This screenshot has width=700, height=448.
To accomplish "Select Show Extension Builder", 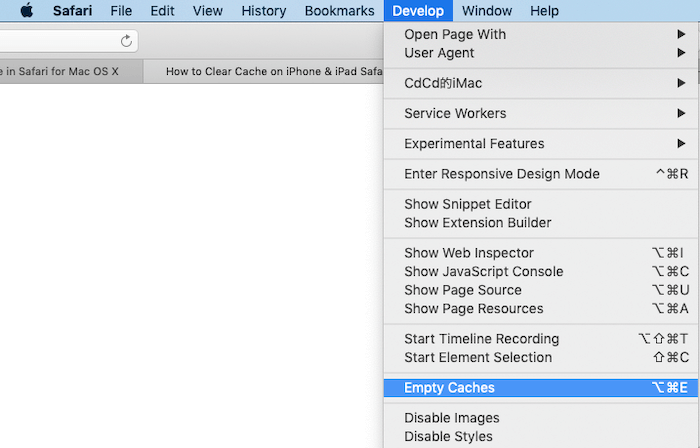I will pyautogui.click(x=541, y=223).
